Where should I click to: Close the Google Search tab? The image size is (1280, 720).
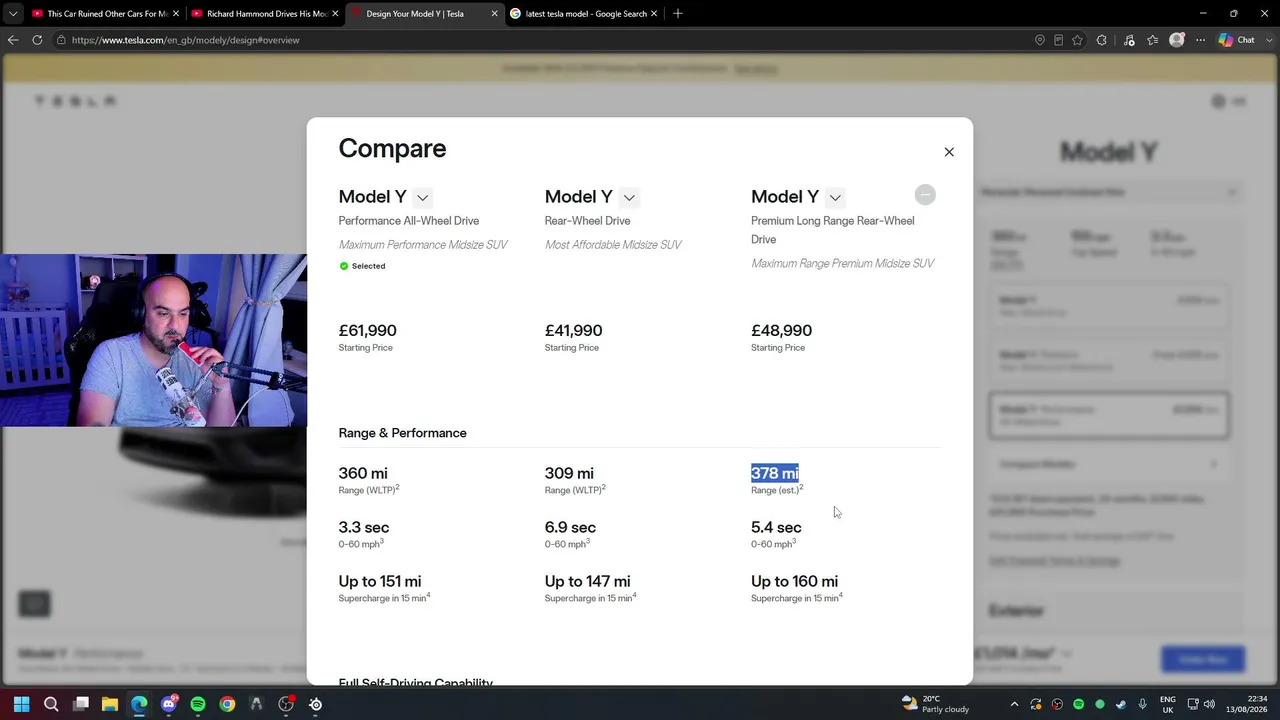click(x=656, y=14)
